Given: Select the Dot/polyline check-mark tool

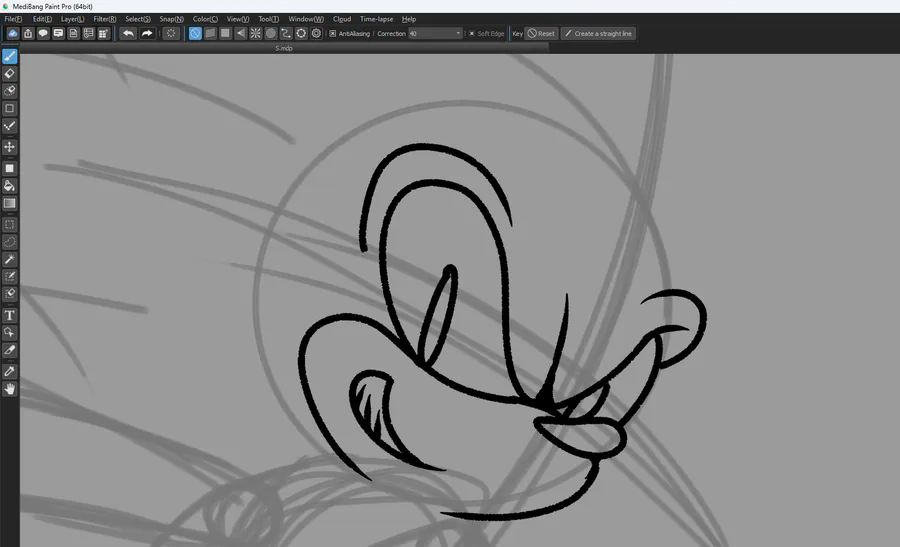Looking at the screenshot, I should [10, 126].
